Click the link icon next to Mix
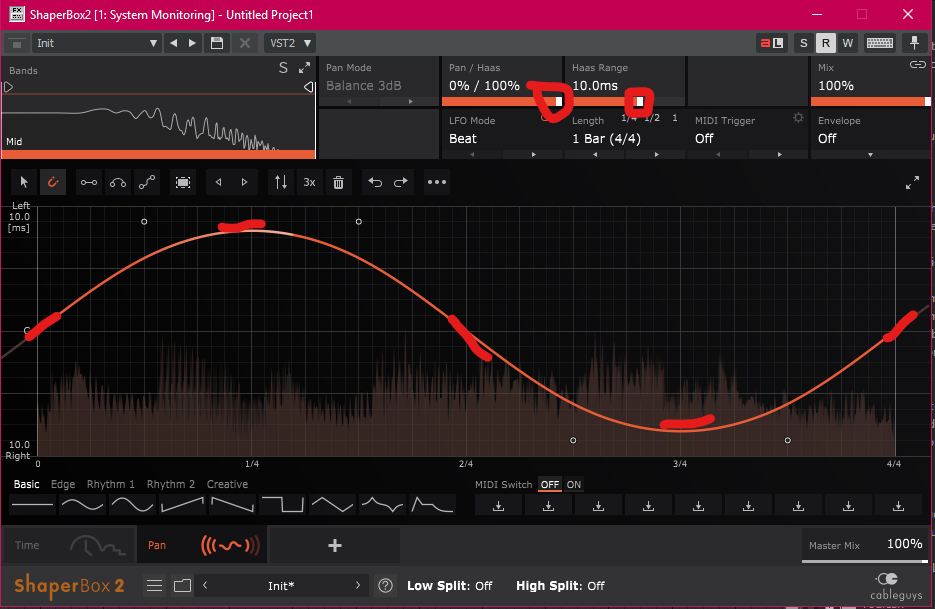Viewport: 935px width, 609px height. tap(918, 64)
